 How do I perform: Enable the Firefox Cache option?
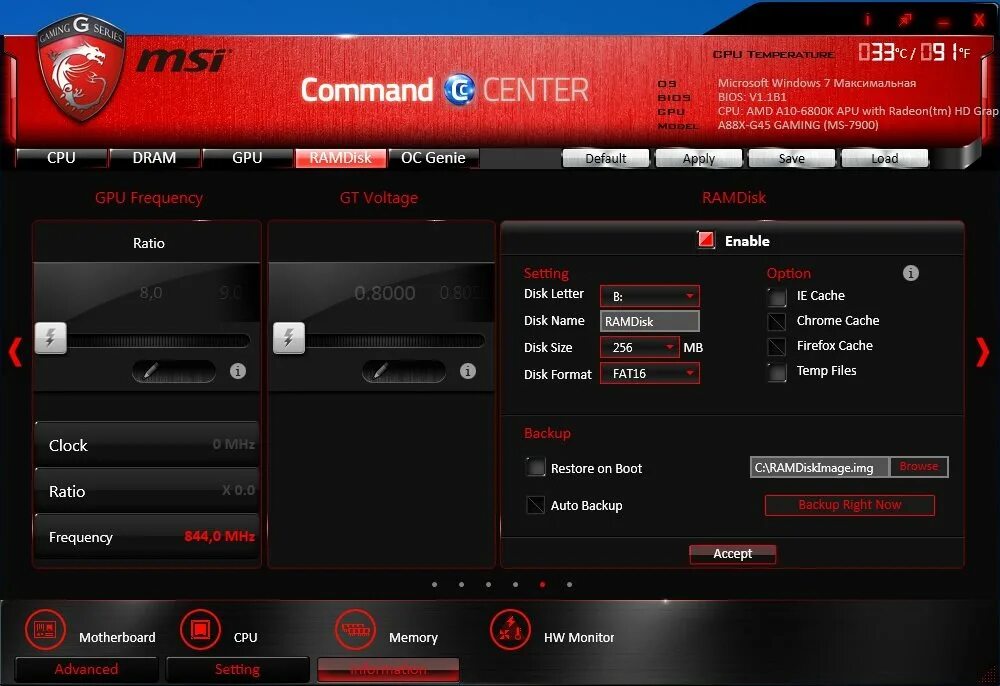tap(777, 346)
